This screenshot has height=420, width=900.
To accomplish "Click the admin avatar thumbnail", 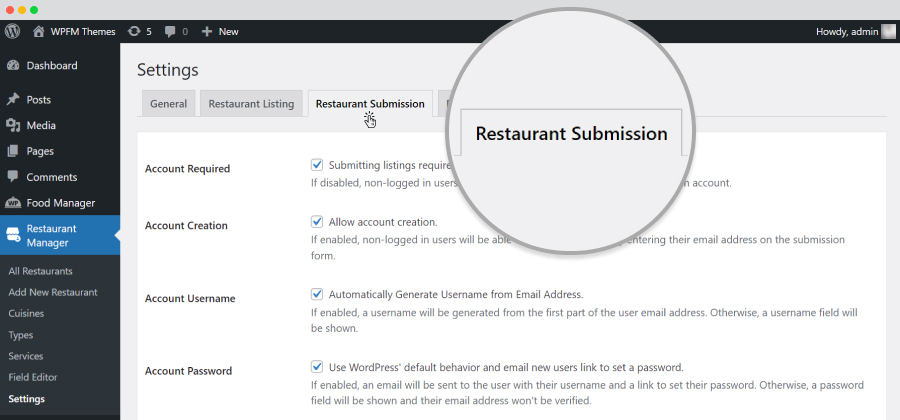I will (887, 32).
